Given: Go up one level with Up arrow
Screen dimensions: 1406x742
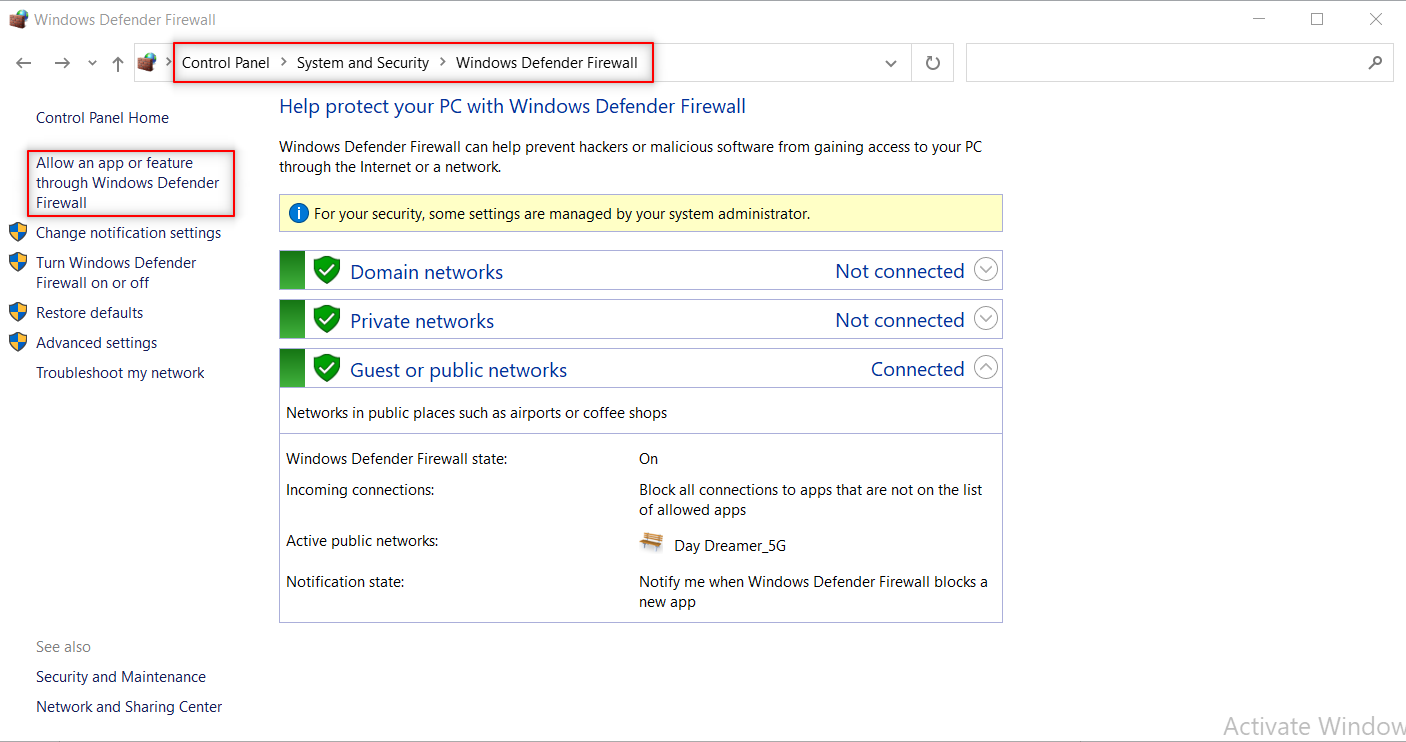Looking at the screenshot, I should click(x=118, y=63).
